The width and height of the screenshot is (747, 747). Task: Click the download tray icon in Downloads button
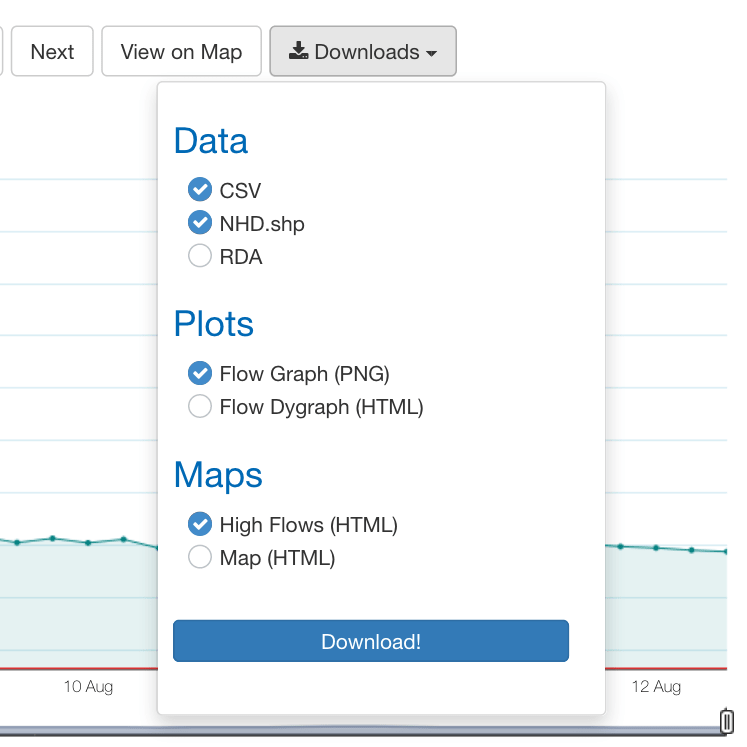(298, 51)
